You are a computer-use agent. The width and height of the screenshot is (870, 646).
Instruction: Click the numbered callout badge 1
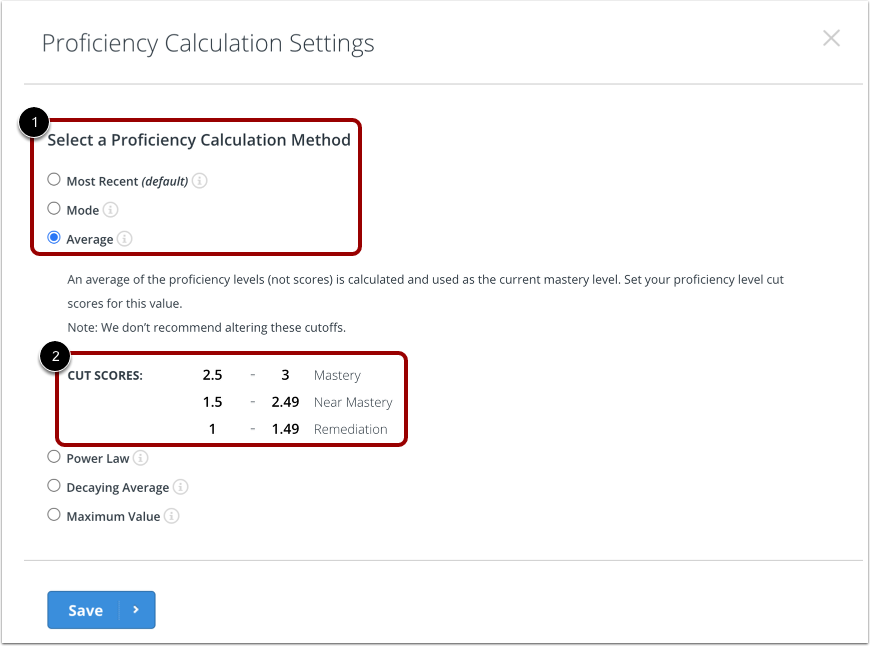pos(34,122)
